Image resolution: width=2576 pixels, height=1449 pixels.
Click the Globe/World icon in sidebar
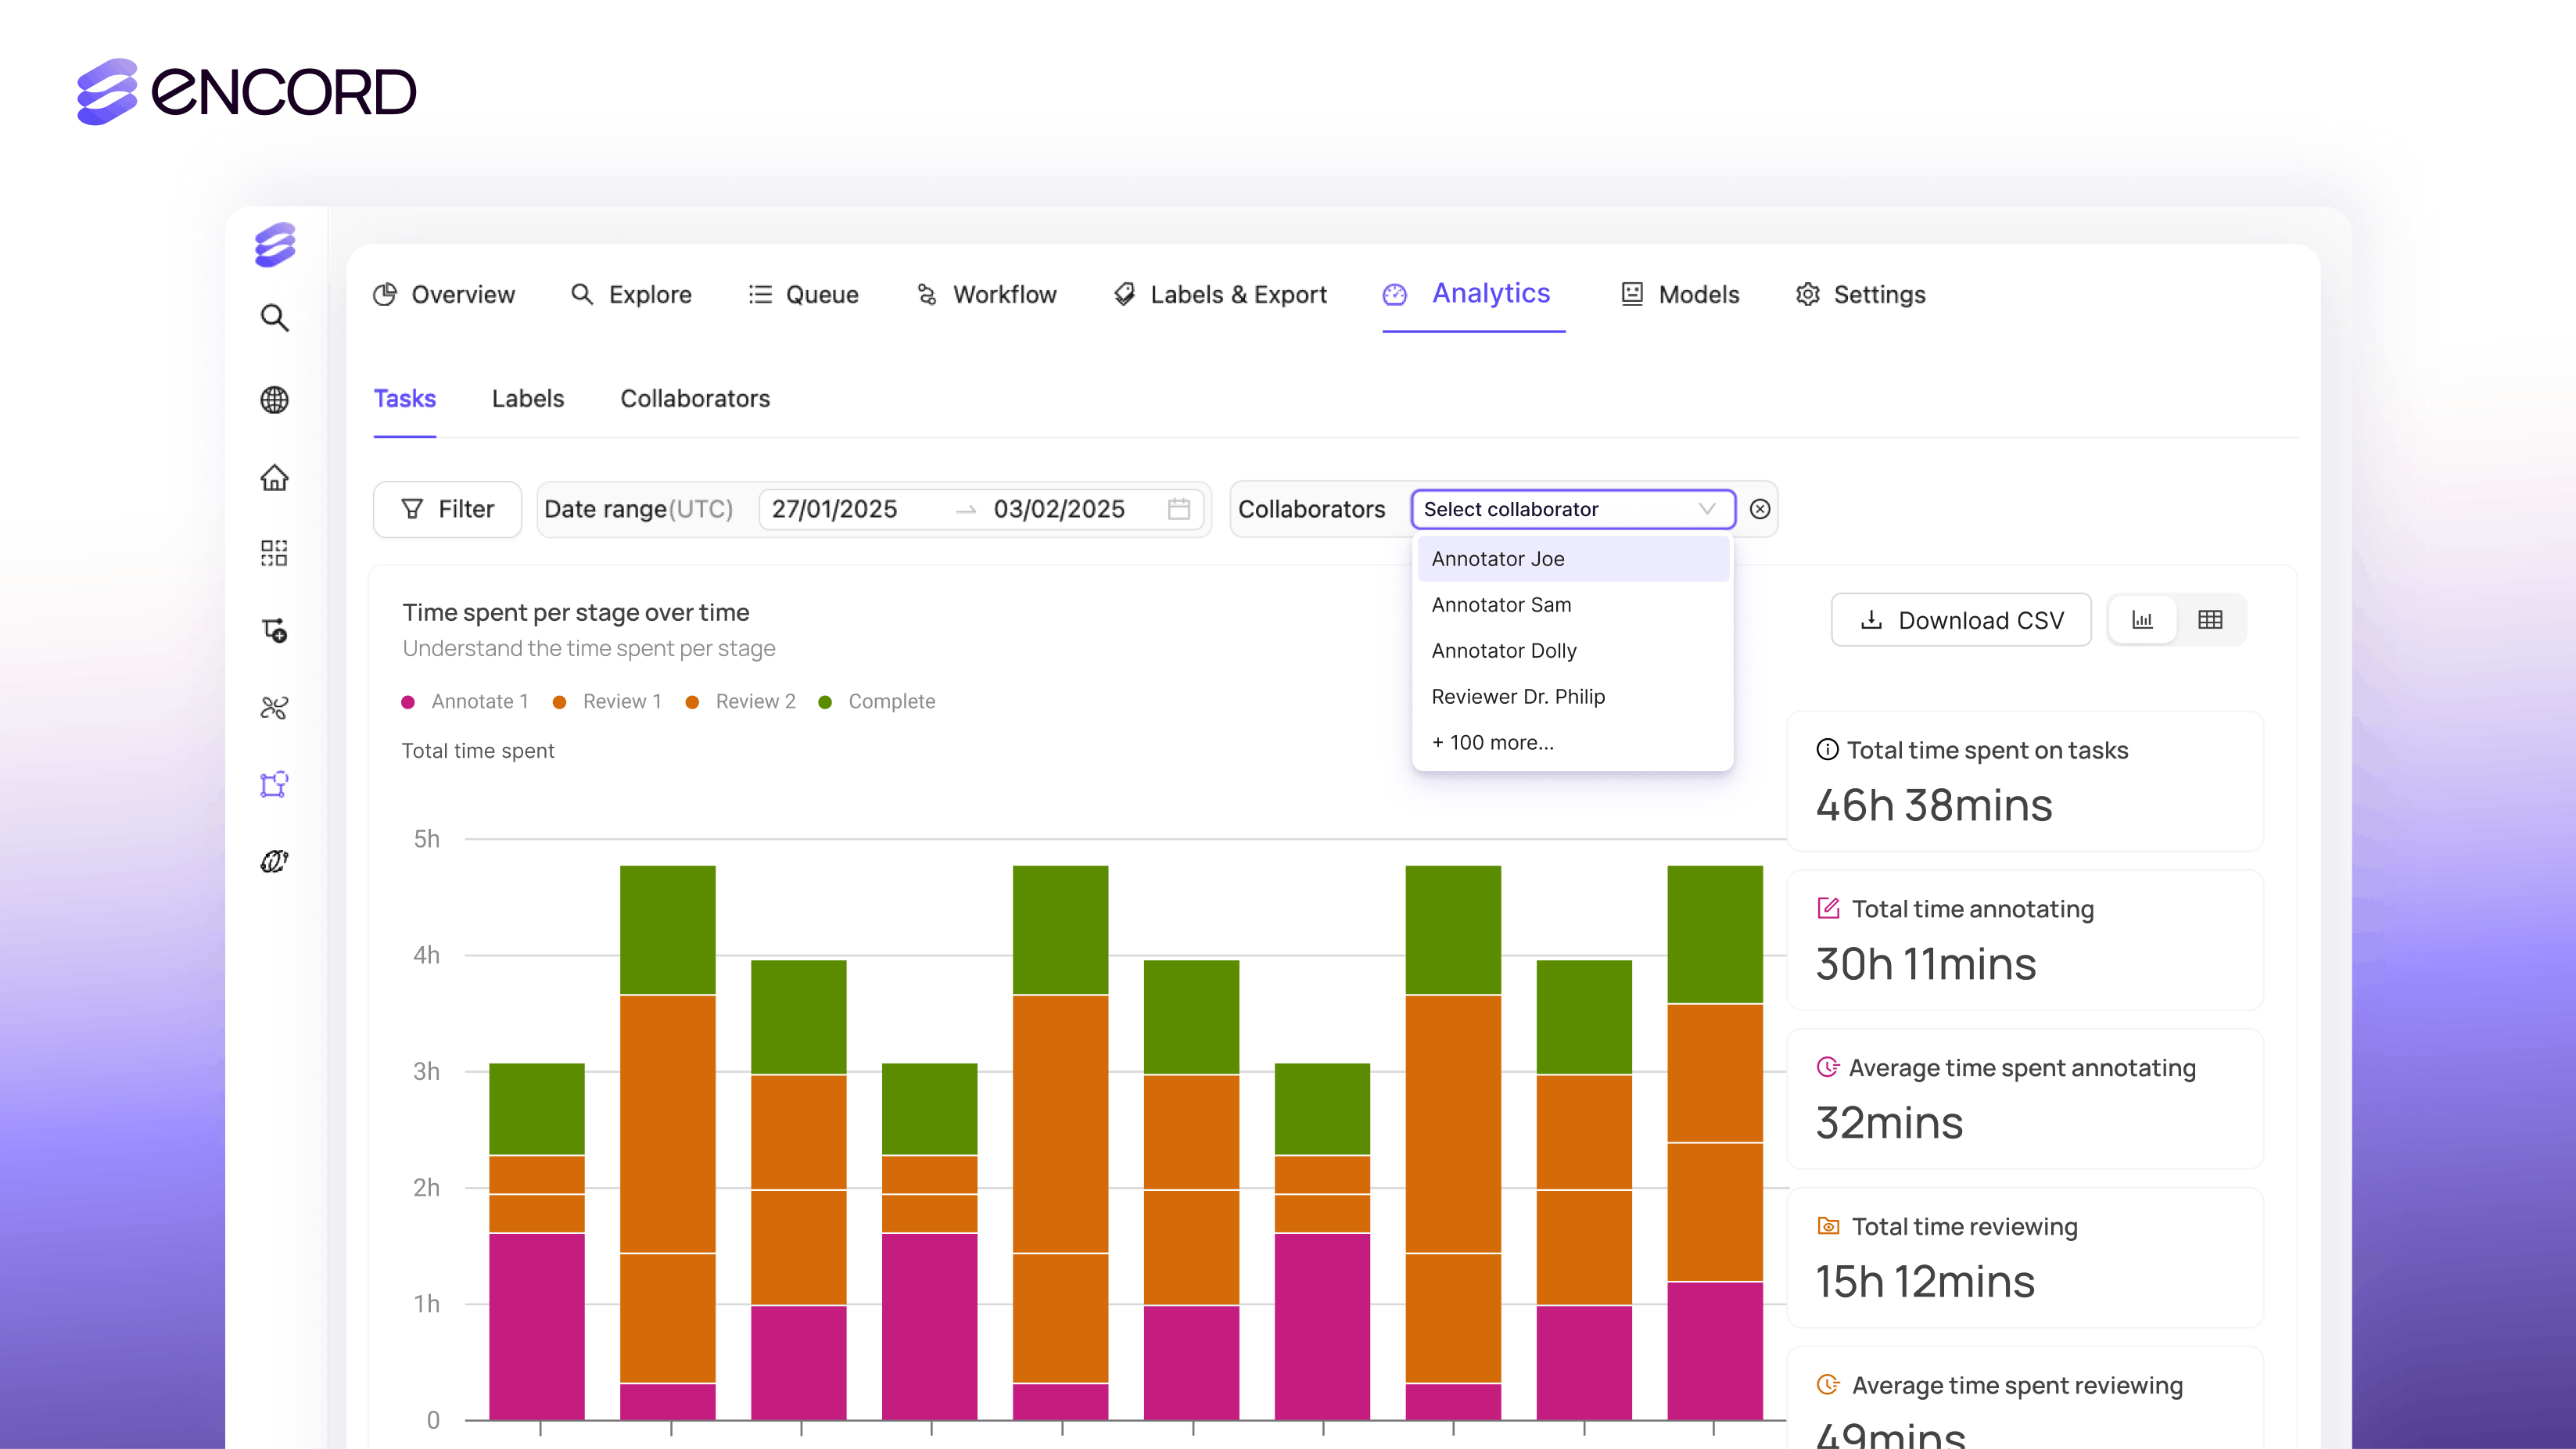pyautogui.click(x=274, y=396)
